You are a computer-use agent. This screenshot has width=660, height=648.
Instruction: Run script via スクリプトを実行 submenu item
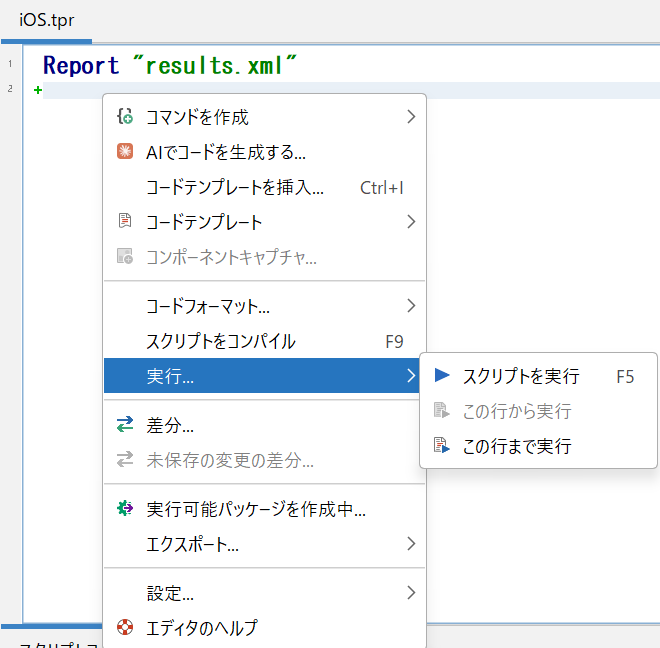pyautogui.click(x=538, y=376)
